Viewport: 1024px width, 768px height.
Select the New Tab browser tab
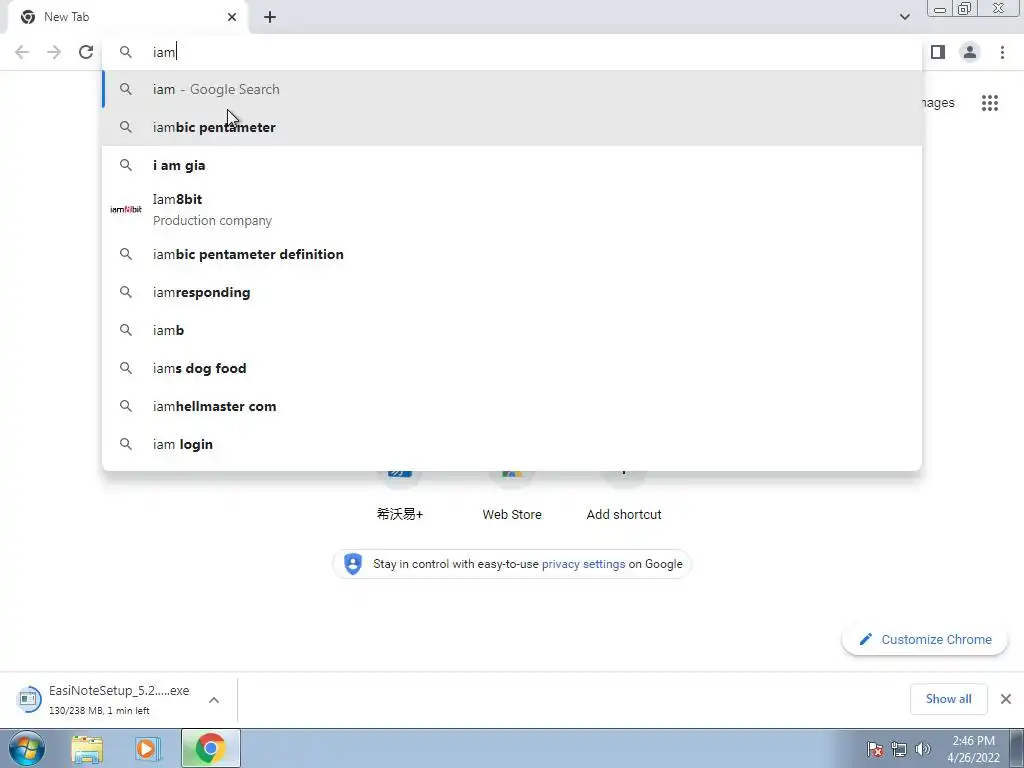128,17
